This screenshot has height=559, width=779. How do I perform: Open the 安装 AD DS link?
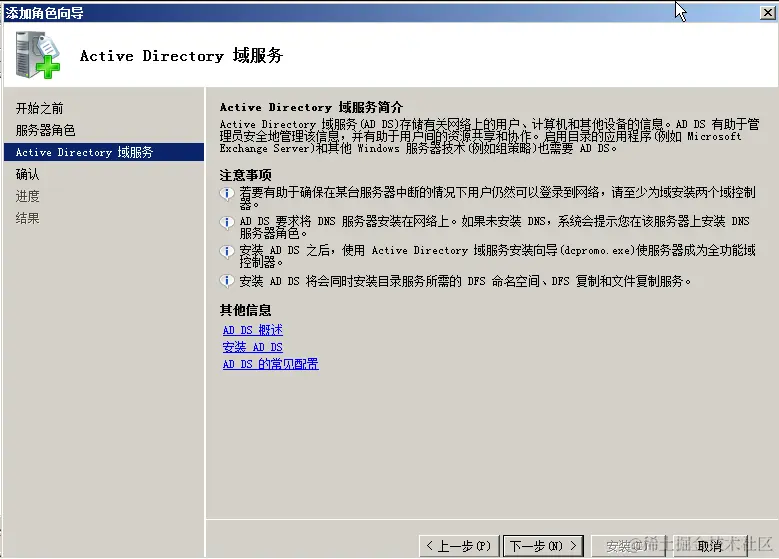pos(252,347)
